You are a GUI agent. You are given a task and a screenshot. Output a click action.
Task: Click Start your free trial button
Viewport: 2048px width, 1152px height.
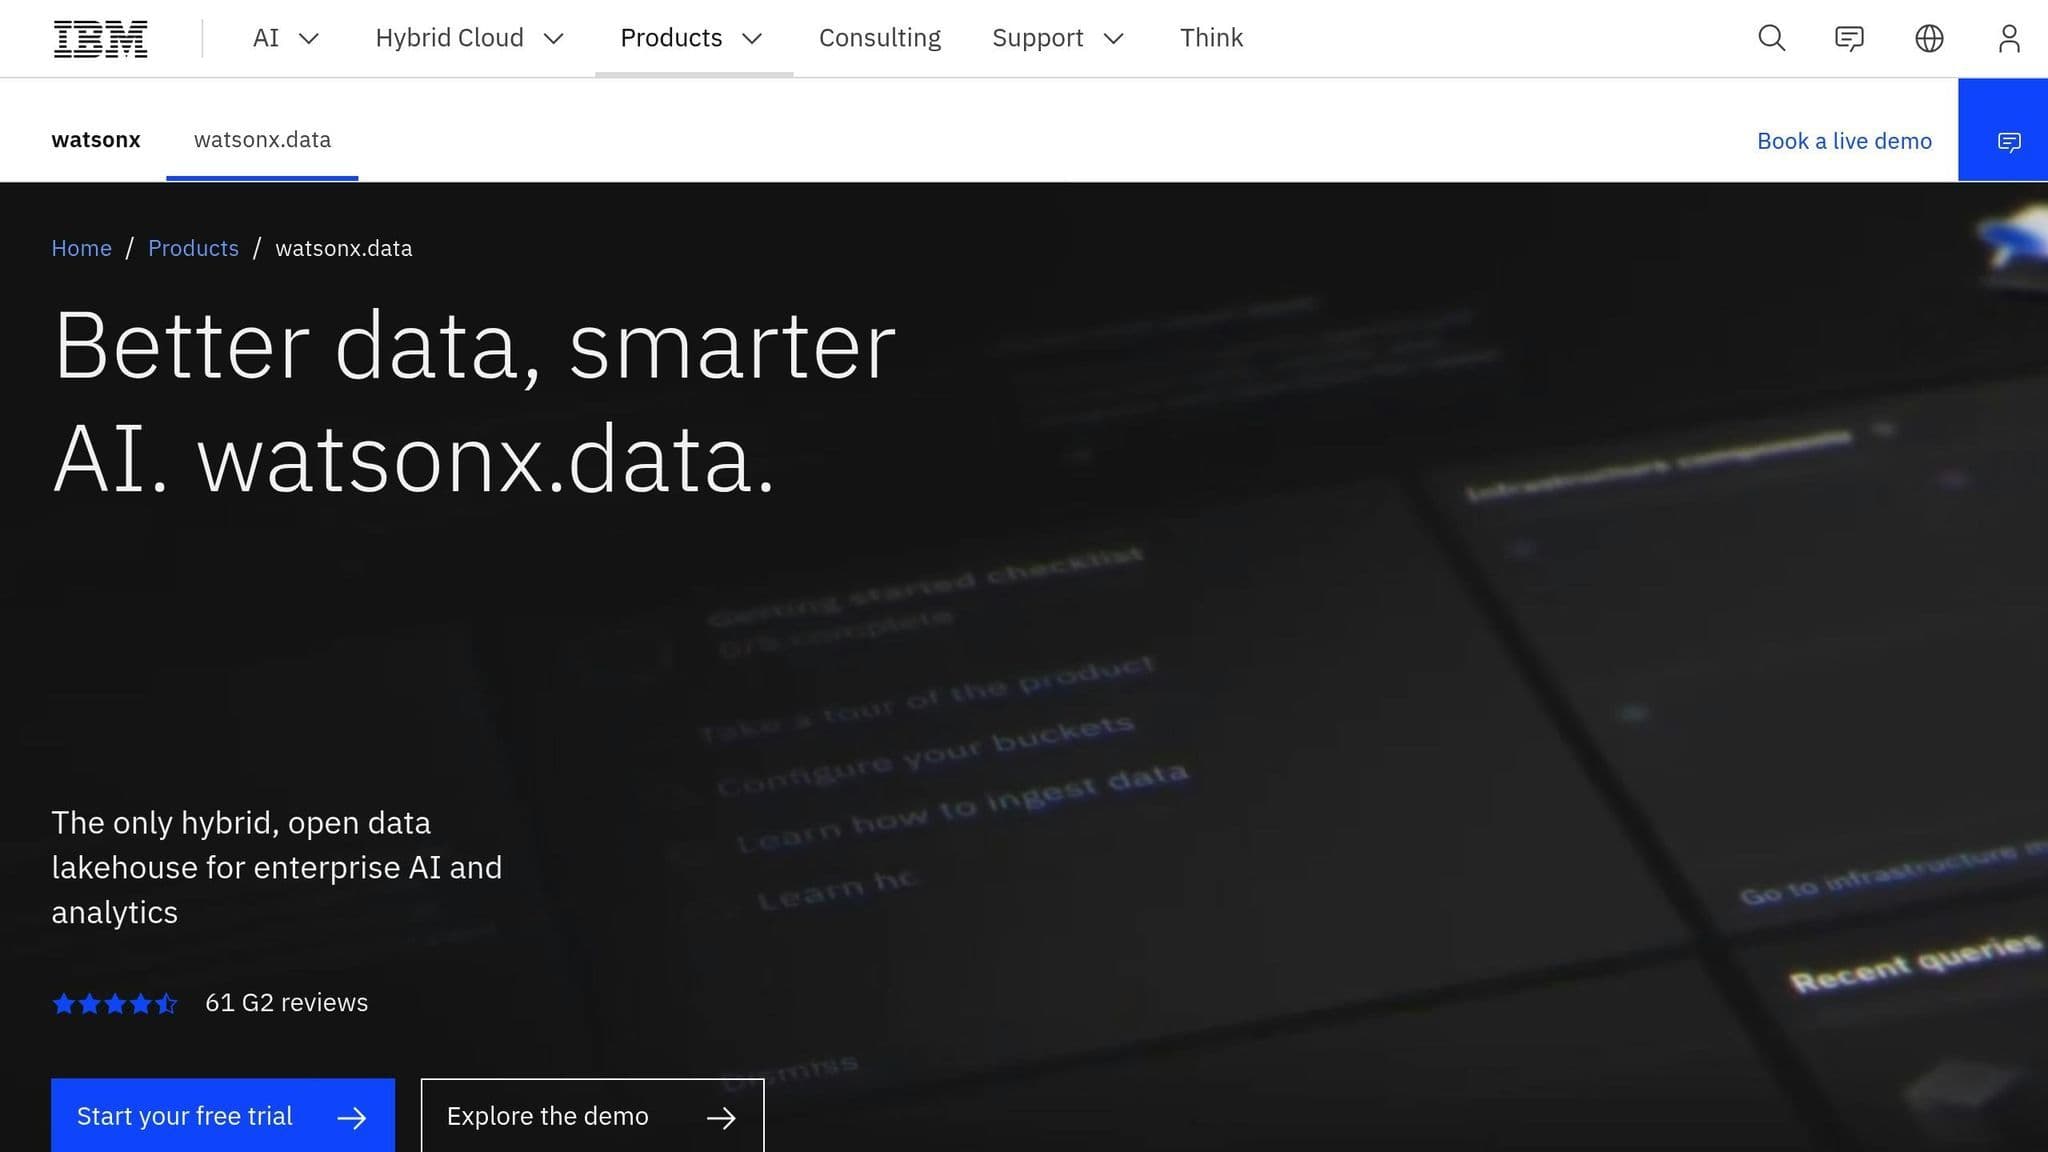[x=223, y=1116]
